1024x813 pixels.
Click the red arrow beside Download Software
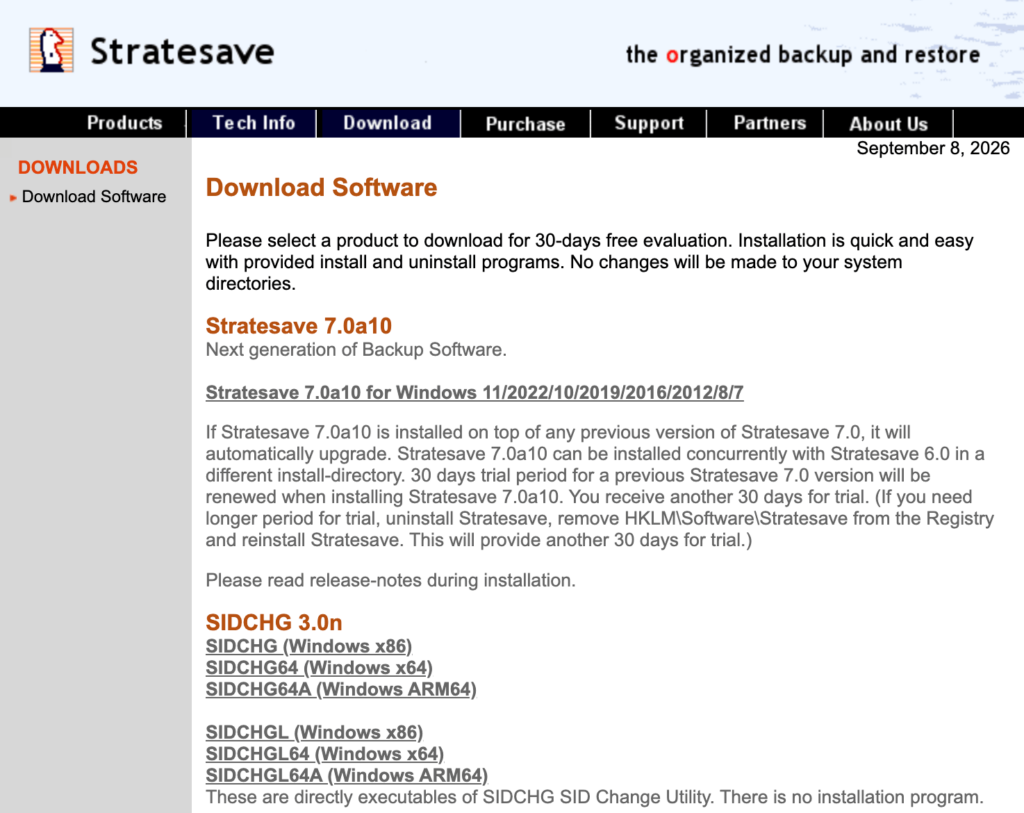13,197
